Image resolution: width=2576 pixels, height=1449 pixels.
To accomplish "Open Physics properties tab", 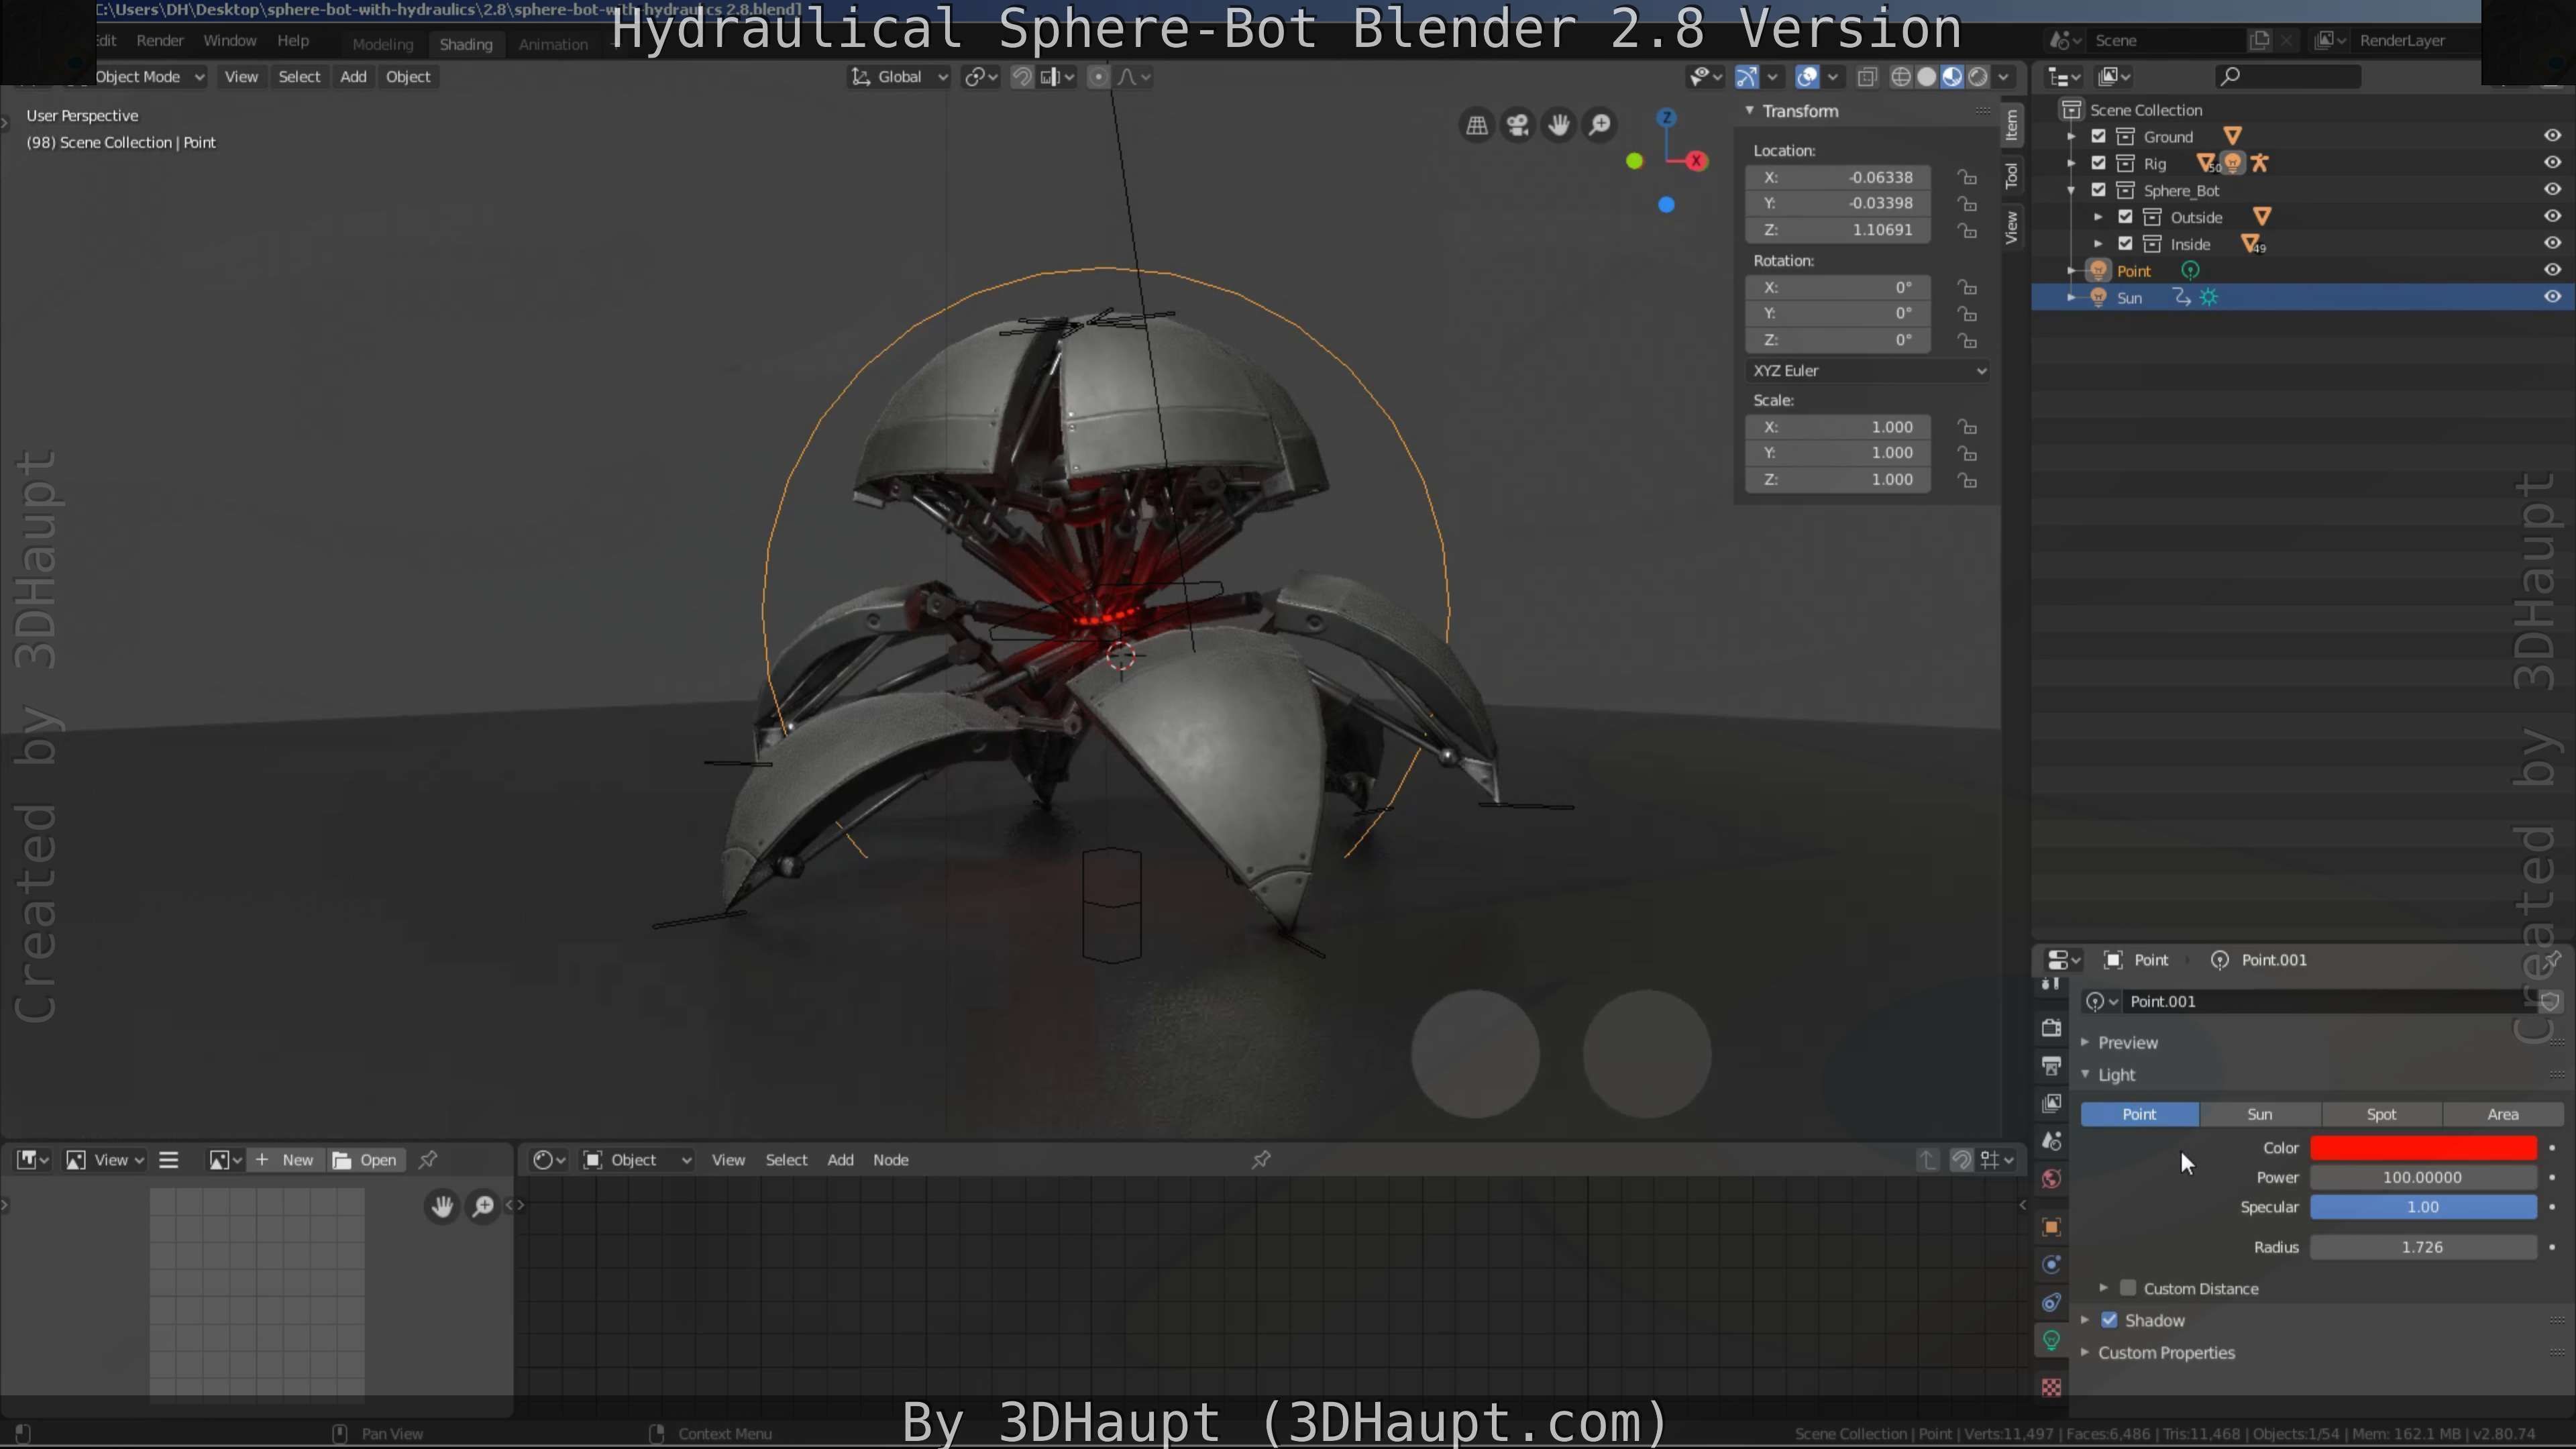I will (x=2051, y=1265).
